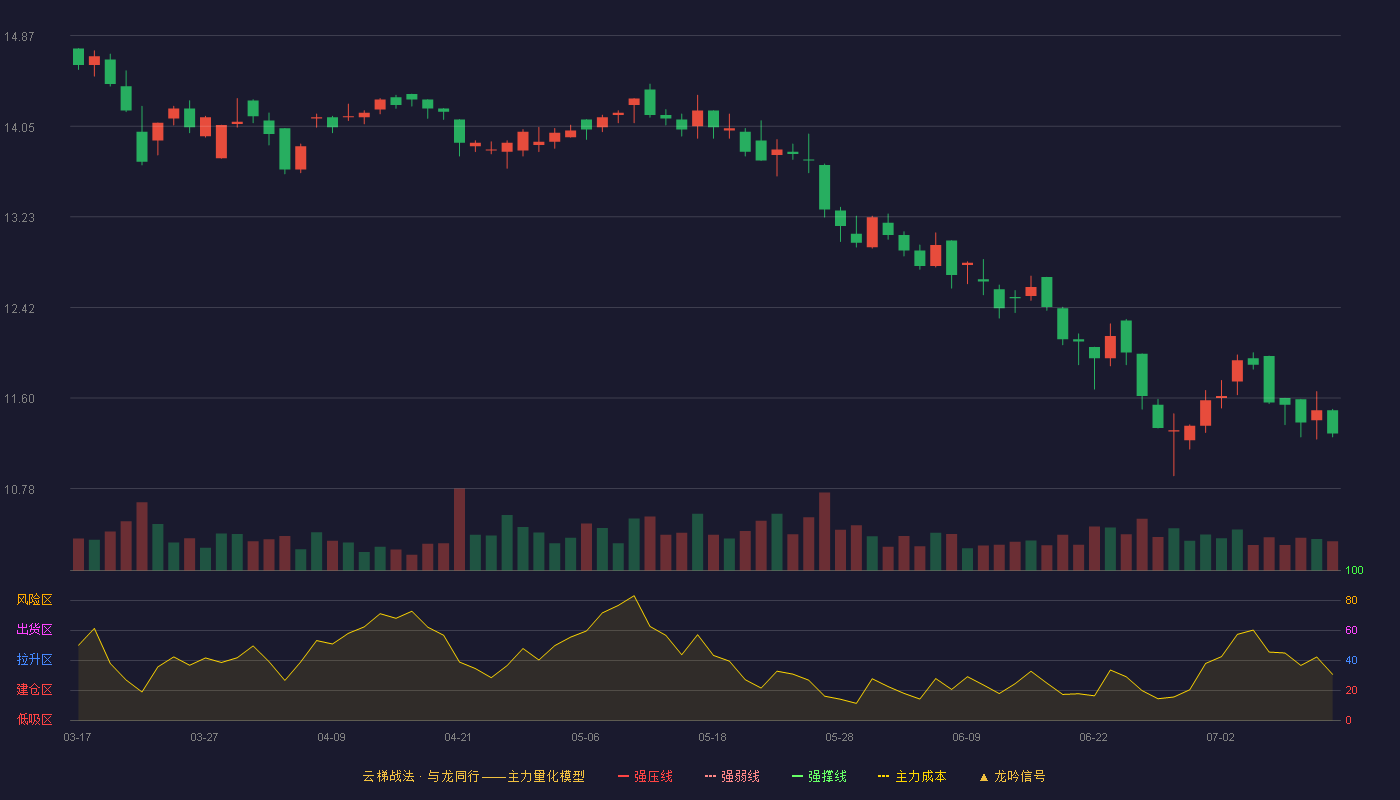
Task: Select the first green candlestick at 03-17
Action: click(78, 57)
